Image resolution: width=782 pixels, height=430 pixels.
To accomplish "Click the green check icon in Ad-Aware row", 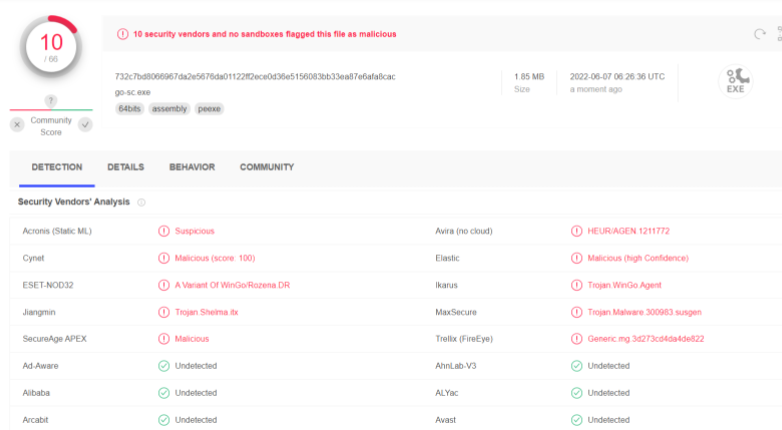I will (x=164, y=366).
